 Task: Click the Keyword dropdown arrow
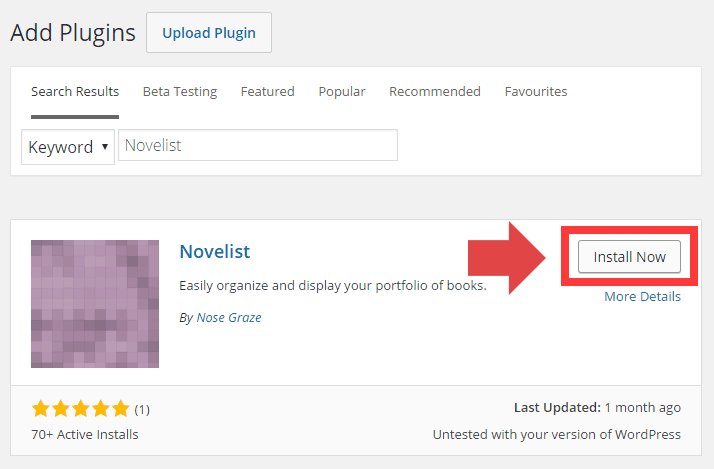pyautogui.click(x=104, y=147)
